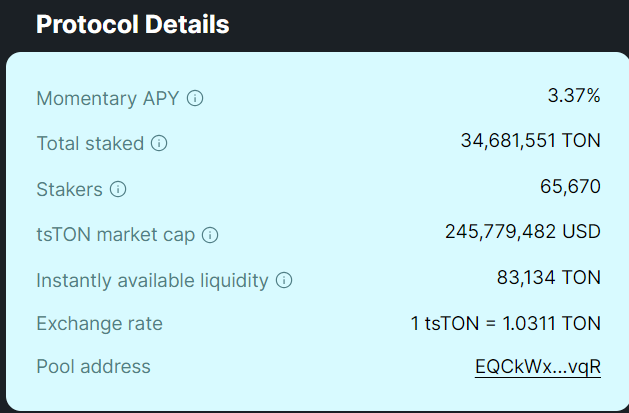Select the 83,134 TON liquidity value
629x413 pixels.
549,277
